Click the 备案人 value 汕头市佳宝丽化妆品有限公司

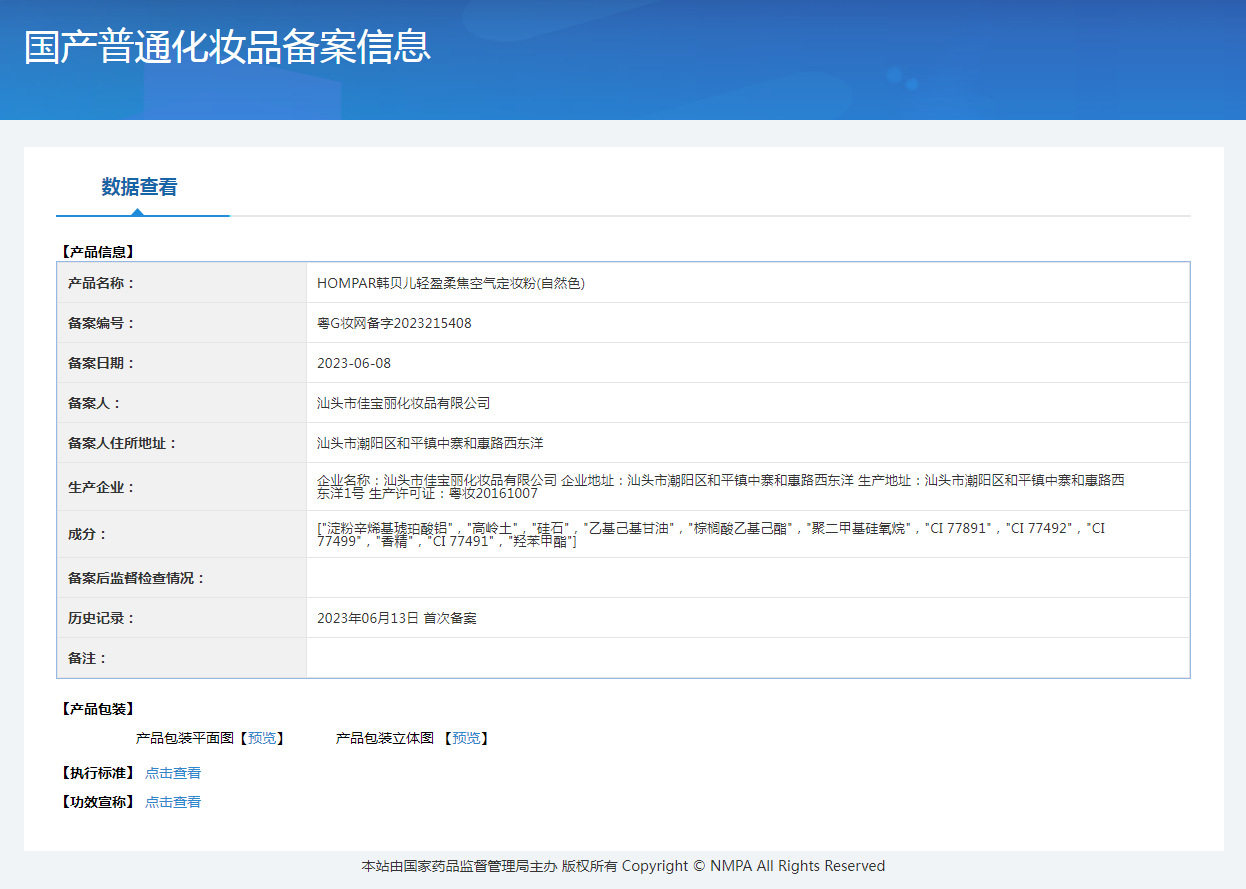click(x=404, y=403)
